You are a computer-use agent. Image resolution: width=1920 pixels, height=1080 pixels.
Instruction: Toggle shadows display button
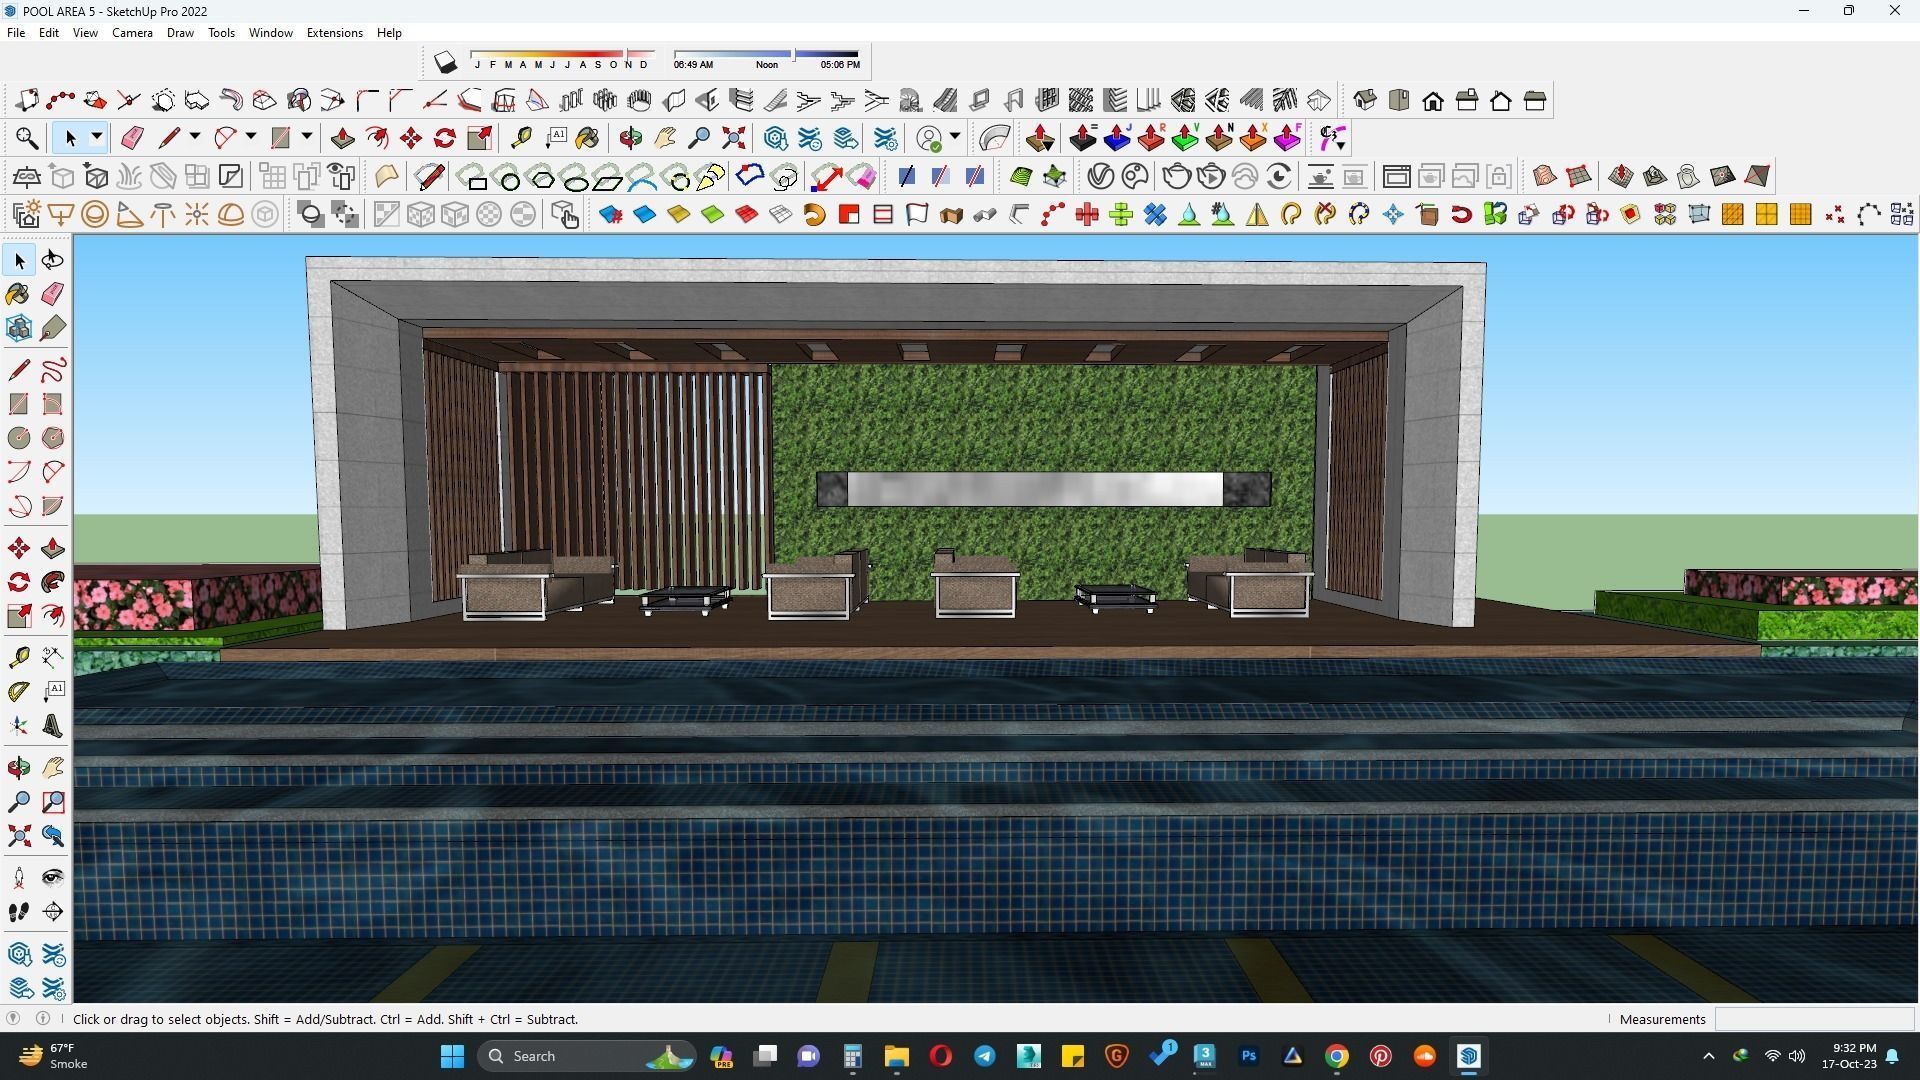coord(445,63)
